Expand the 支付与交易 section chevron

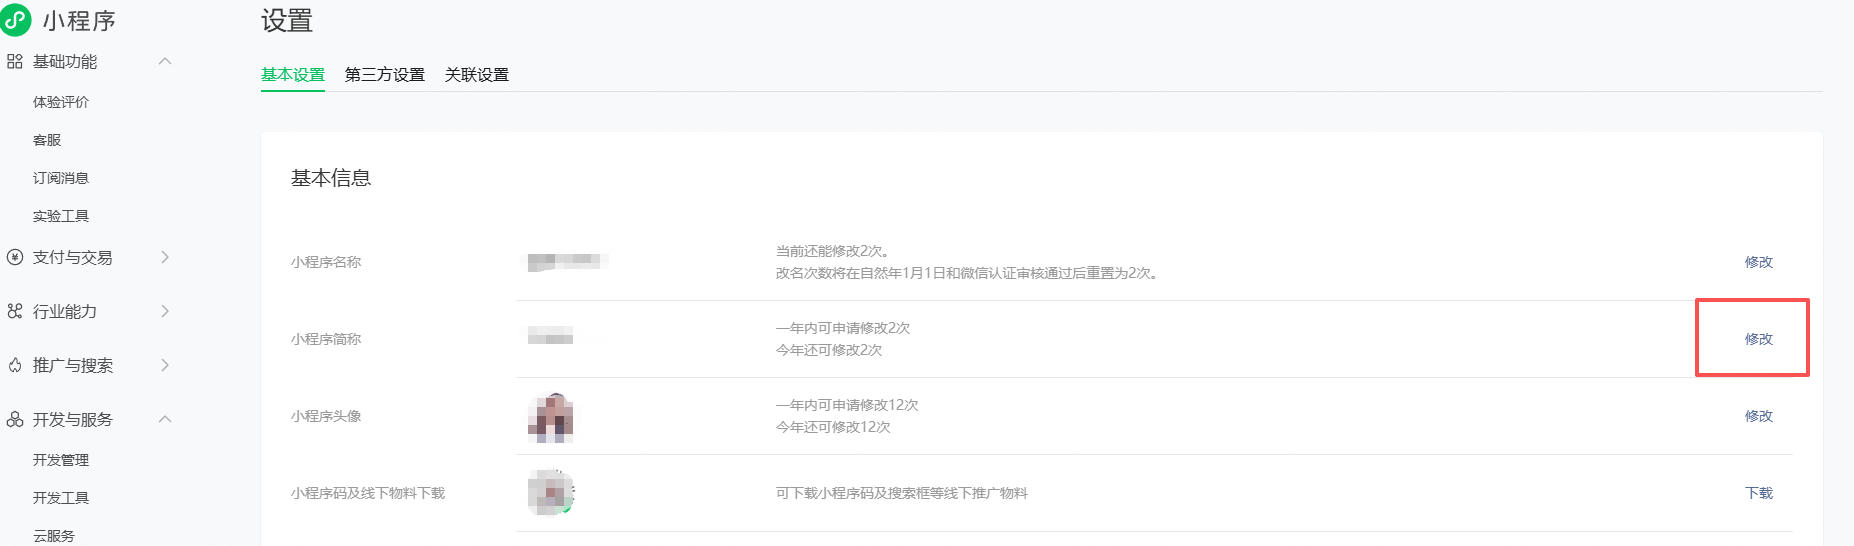coord(165,257)
